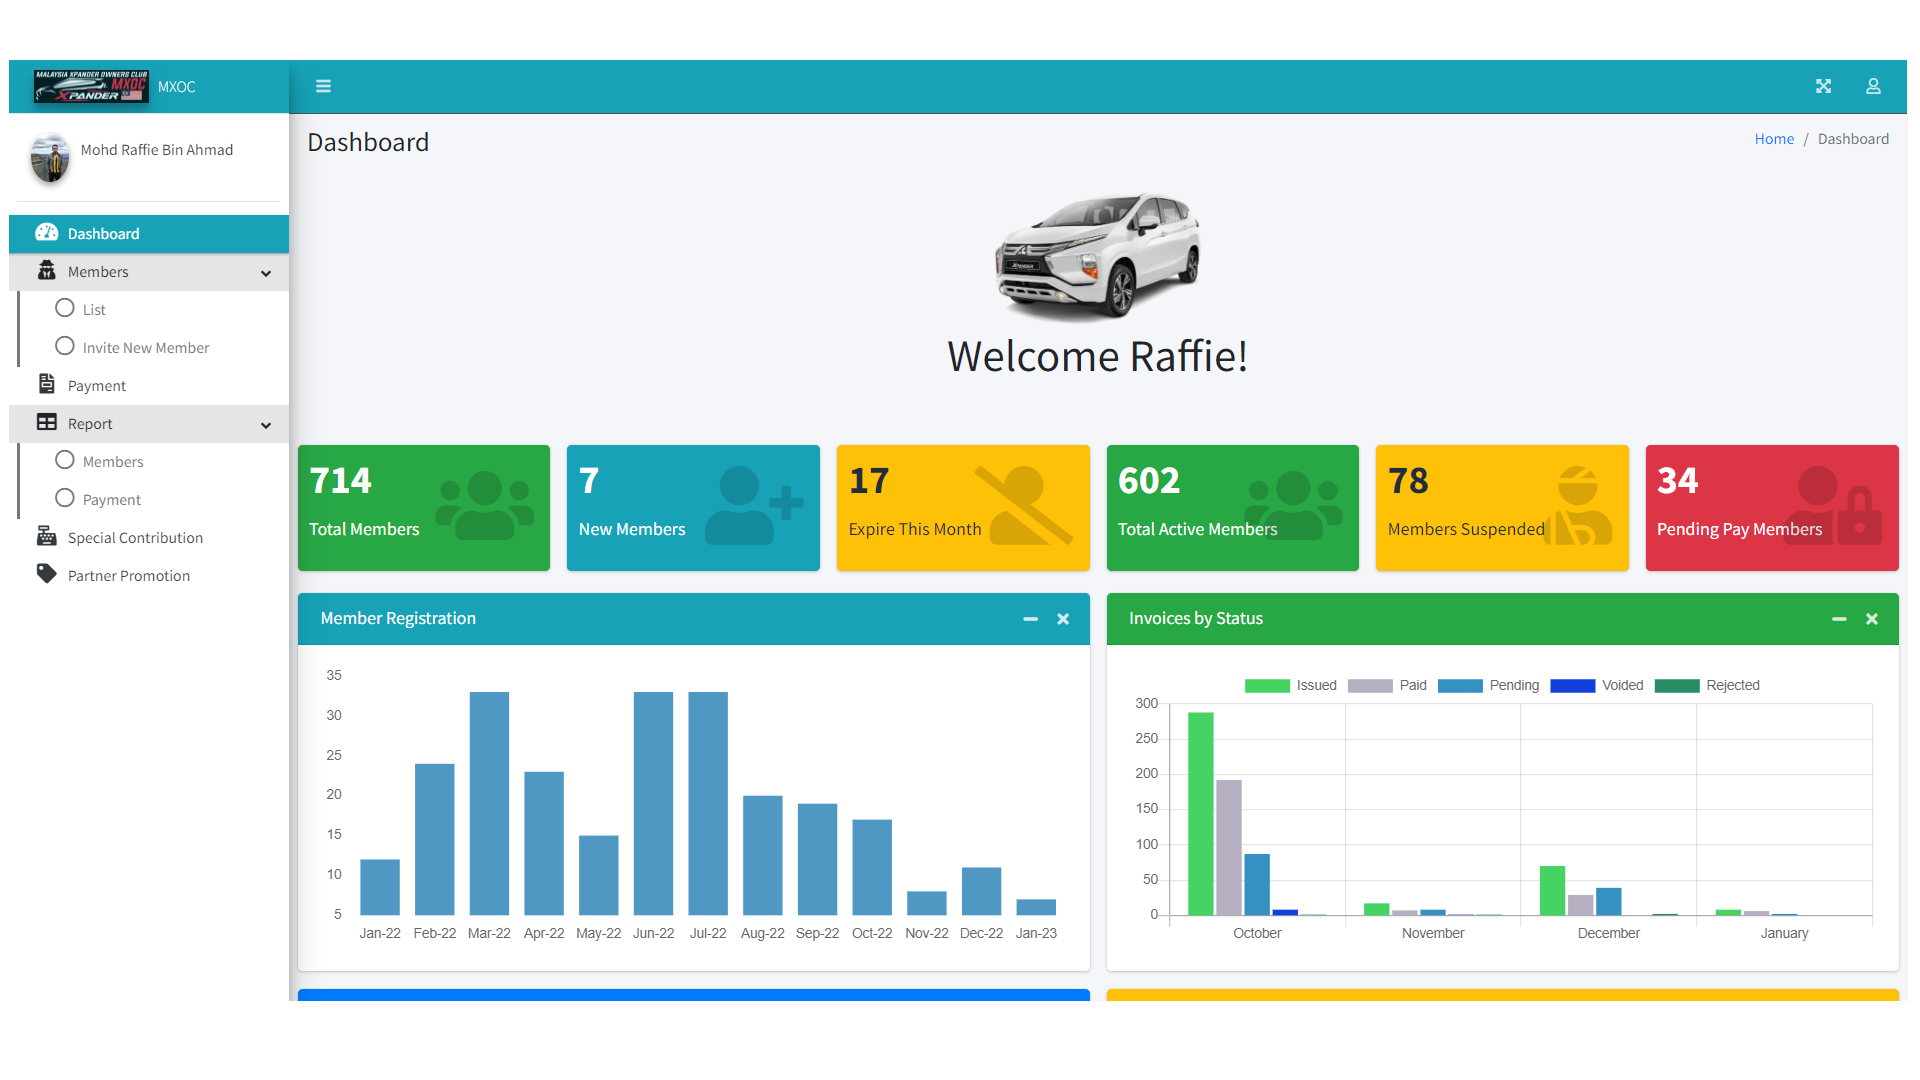Click the fullscreen expand icon
1920x1080 pixels.
coord(1823,86)
